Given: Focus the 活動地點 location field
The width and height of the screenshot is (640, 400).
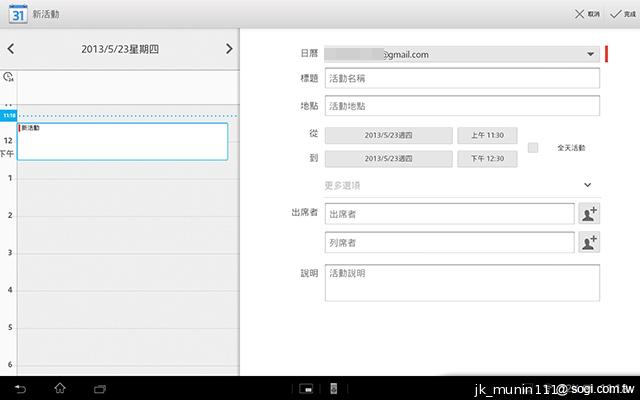Looking at the screenshot, I should point(462,106).
